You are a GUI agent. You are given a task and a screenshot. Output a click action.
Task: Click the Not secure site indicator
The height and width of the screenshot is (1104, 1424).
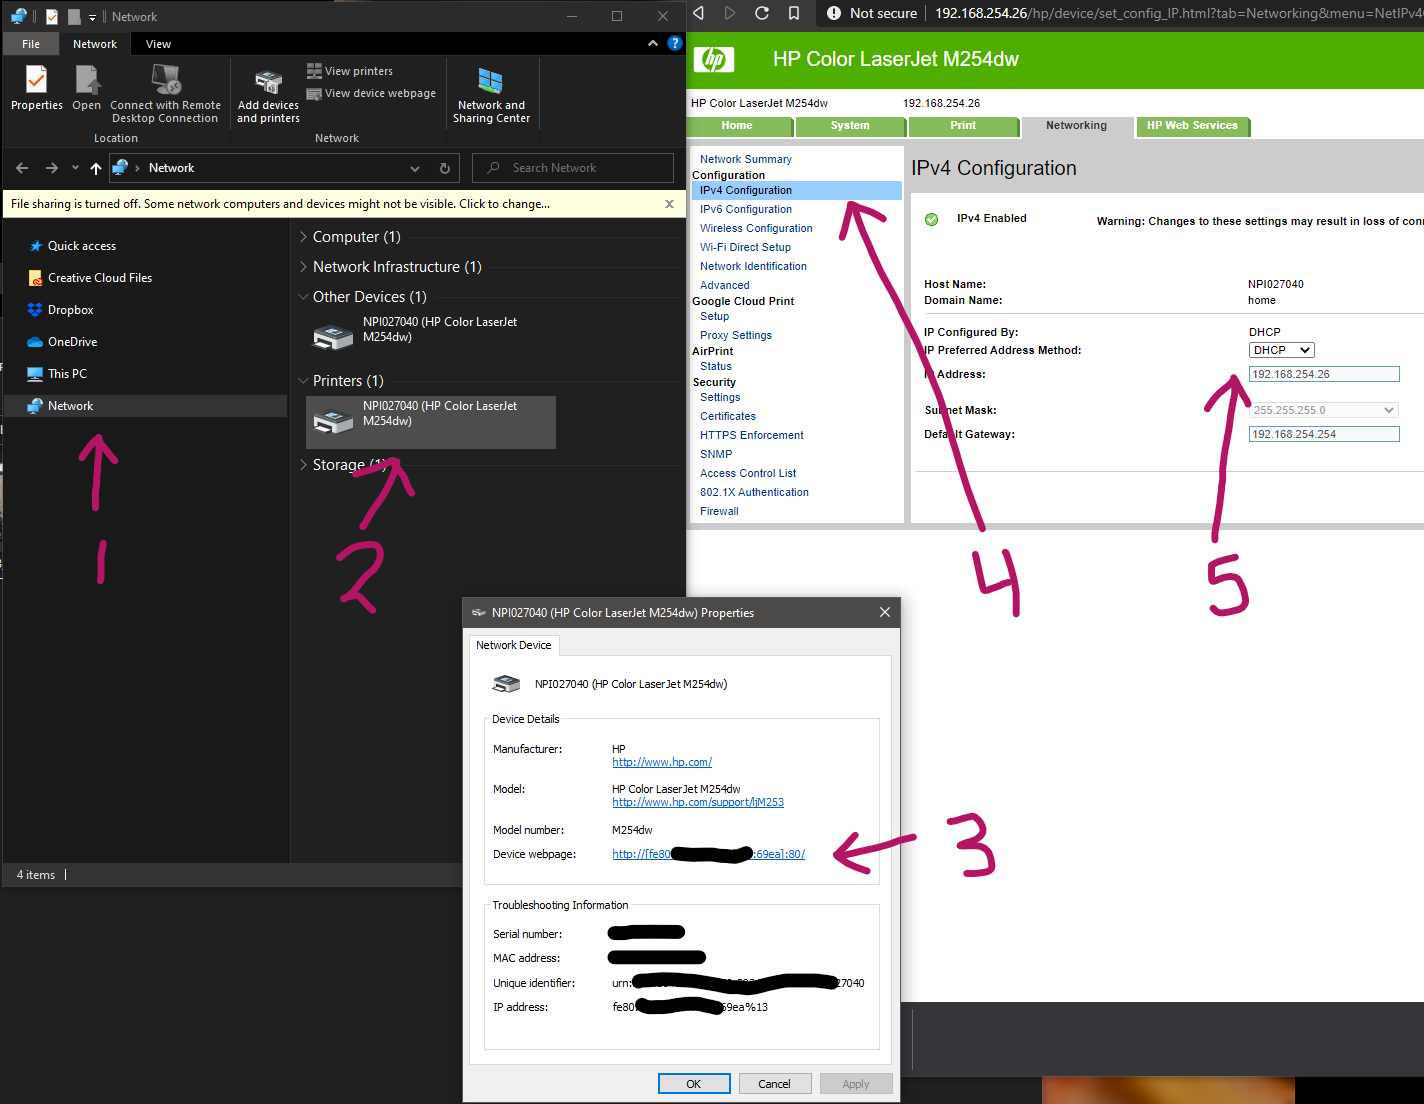click(871, 13)
